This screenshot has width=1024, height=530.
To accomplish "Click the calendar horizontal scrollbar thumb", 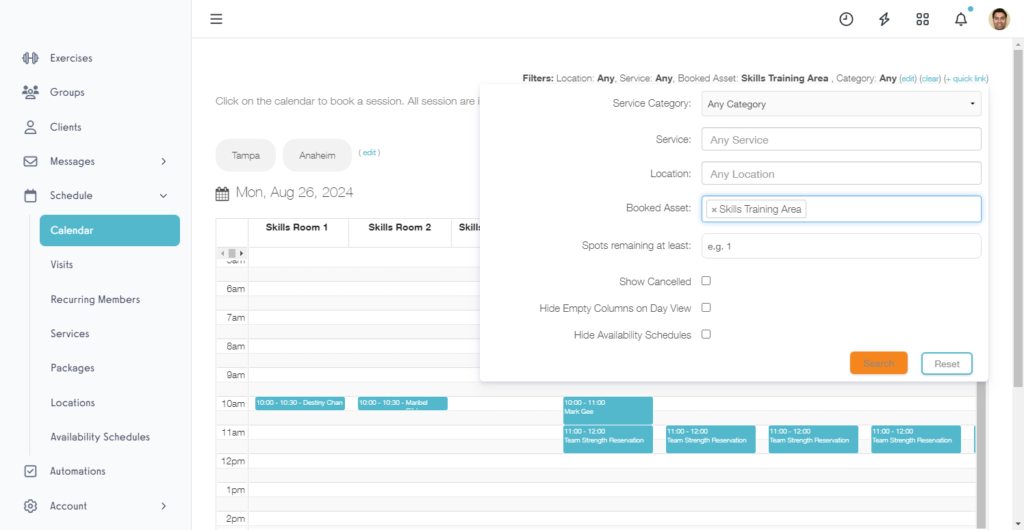I will [x=232, y=254].
